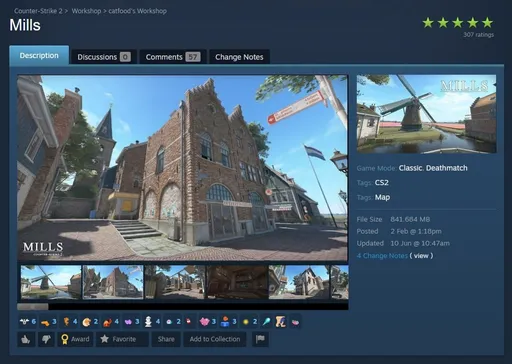Click the thumbnail strip horizontal scrollbar handle
Viewport: 512px width, 364px height.
33,306
